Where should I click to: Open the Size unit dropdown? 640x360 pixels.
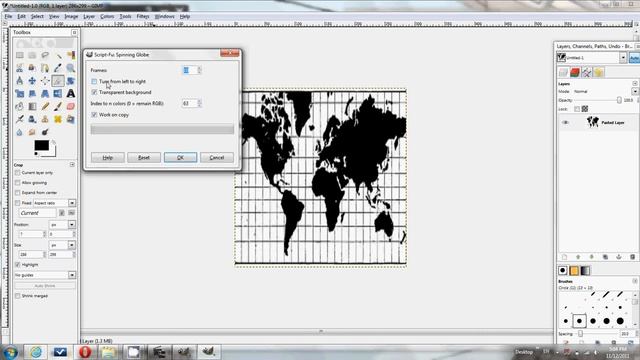coord(72,245)
